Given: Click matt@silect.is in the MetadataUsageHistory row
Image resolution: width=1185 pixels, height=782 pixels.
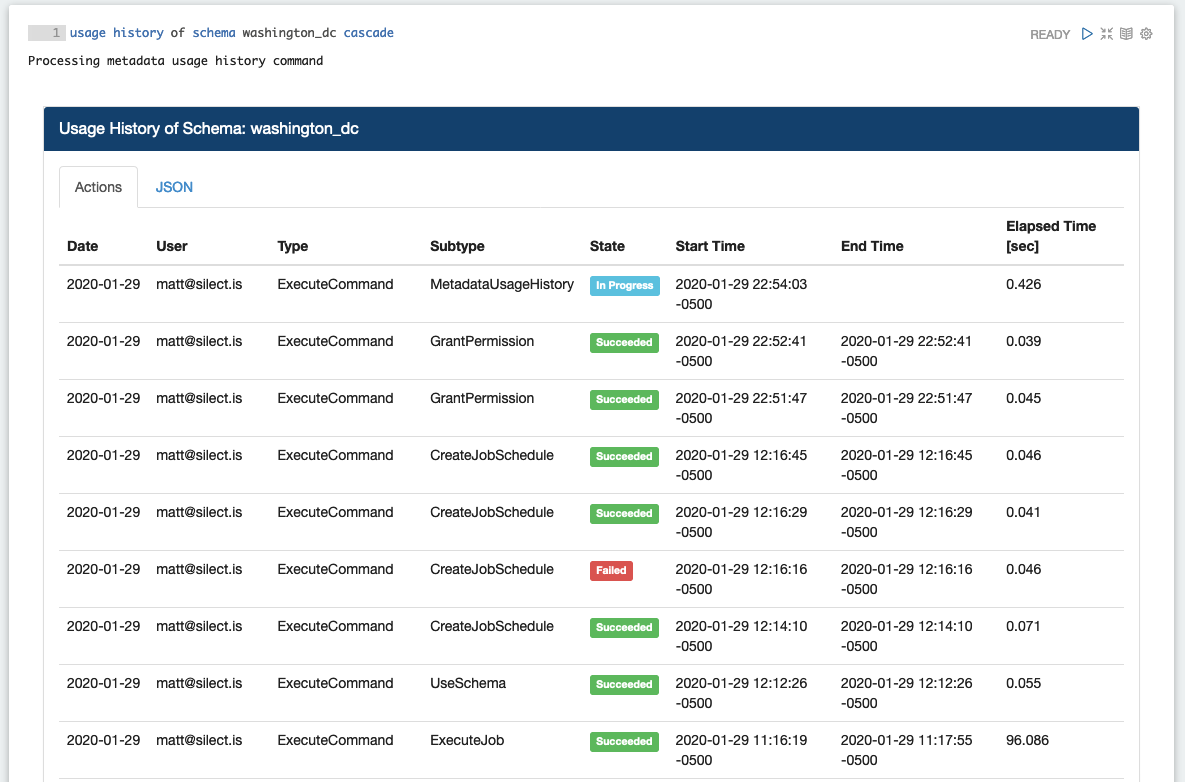Looking at the screenshot, I should (199, 285).
